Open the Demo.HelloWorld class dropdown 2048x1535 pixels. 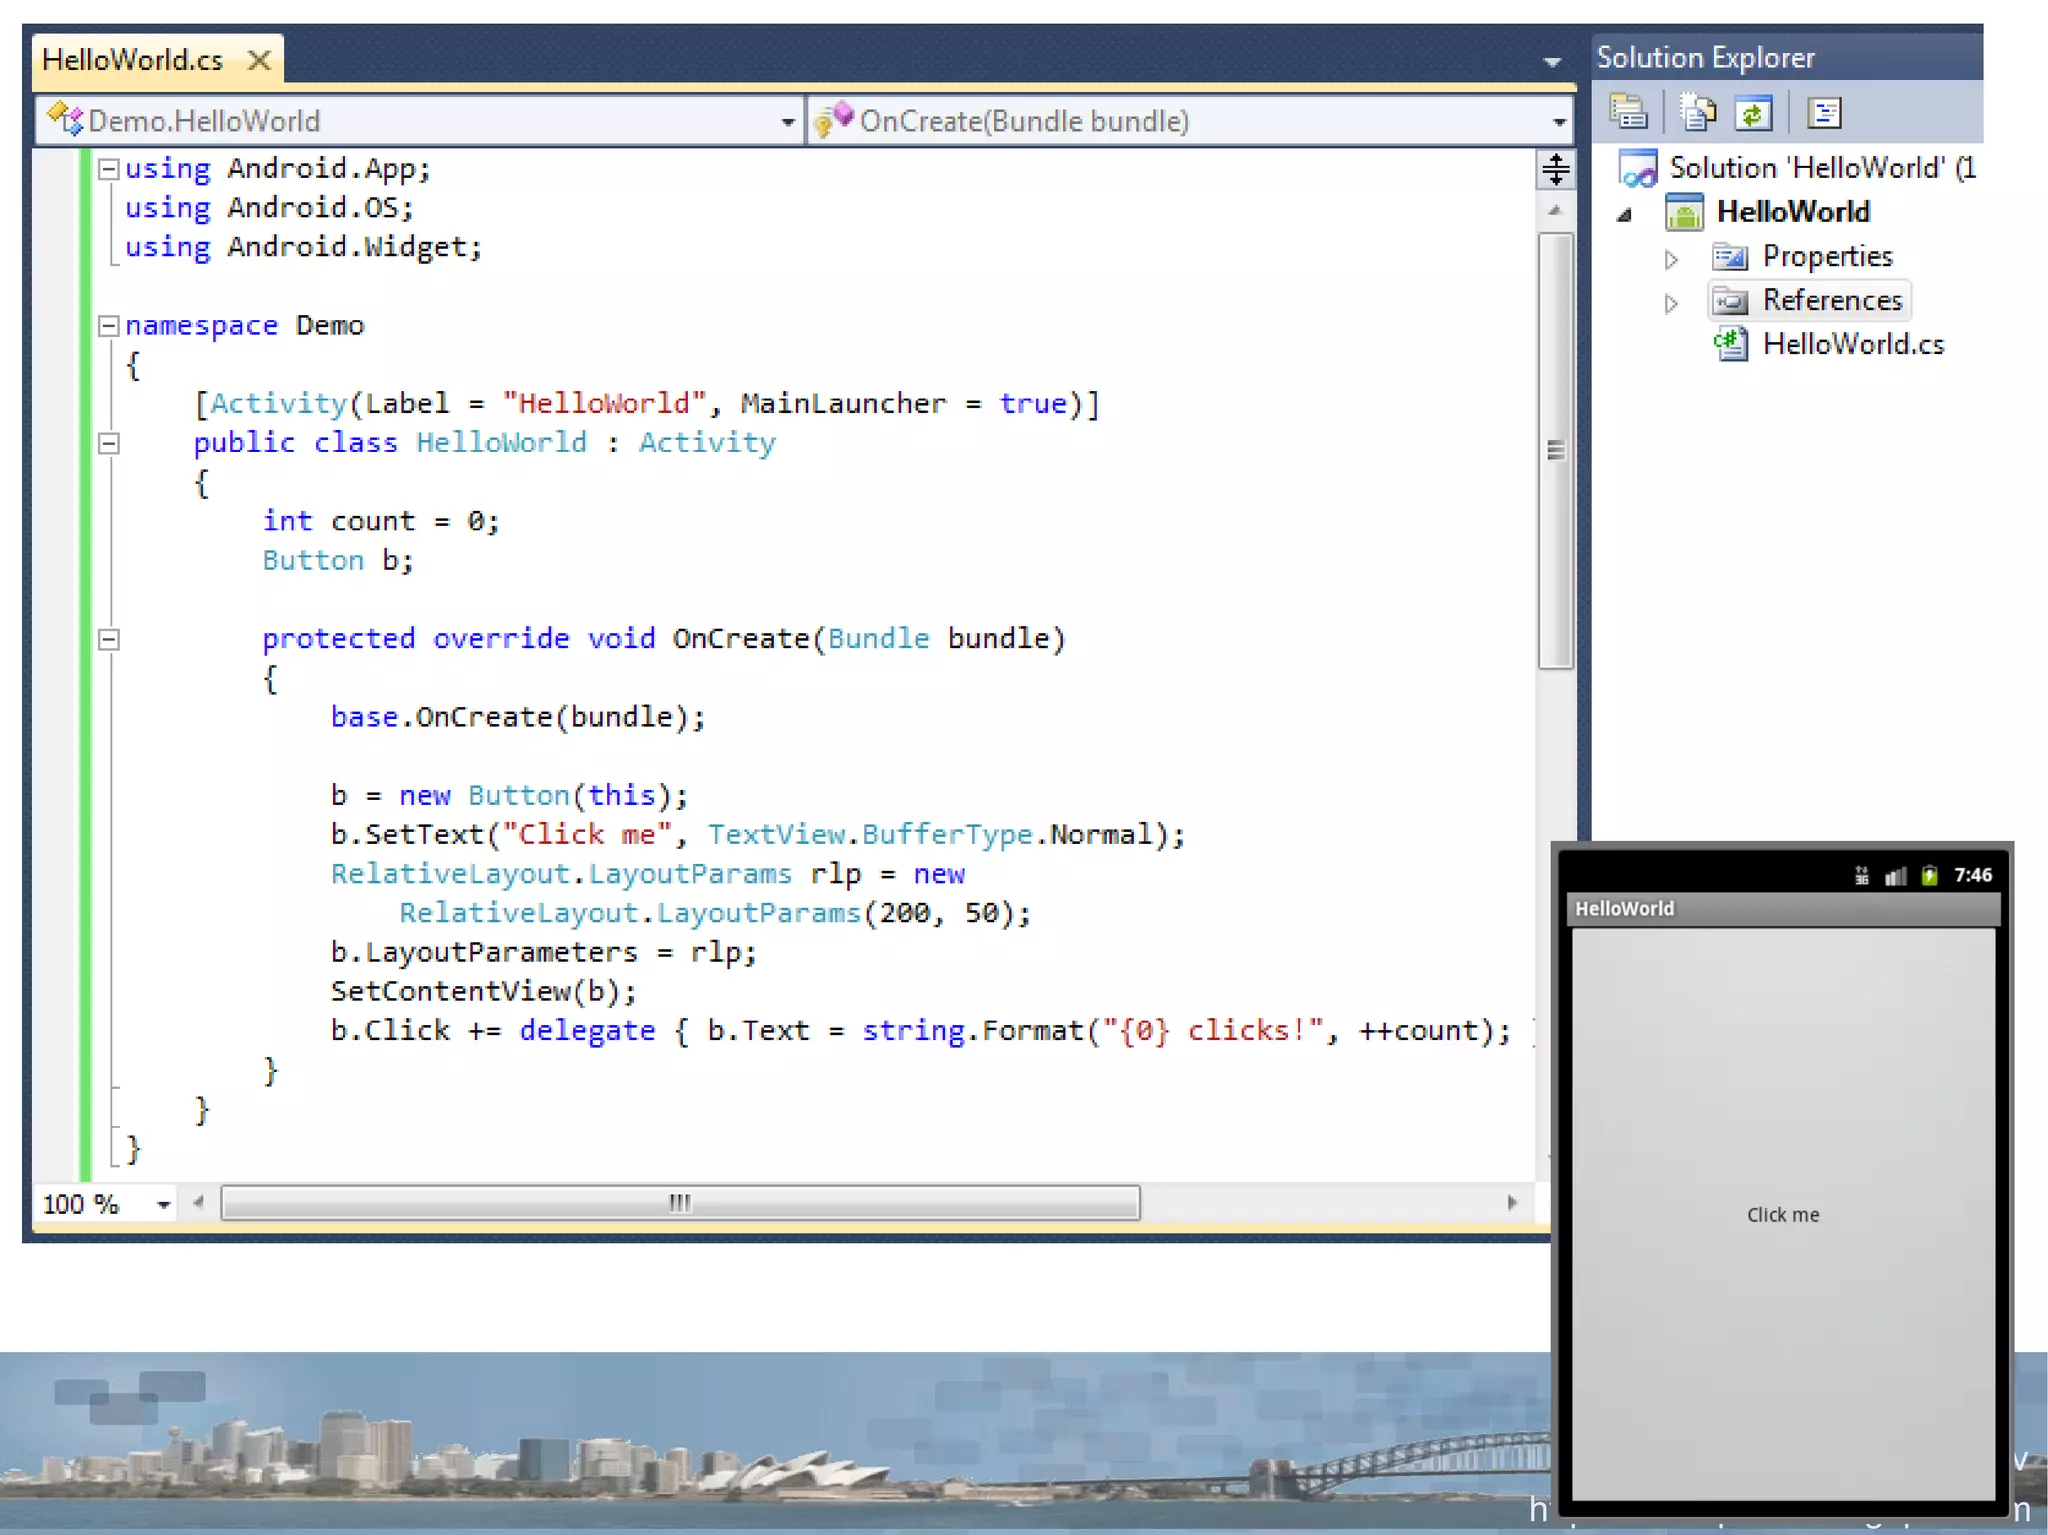(787, 122)
